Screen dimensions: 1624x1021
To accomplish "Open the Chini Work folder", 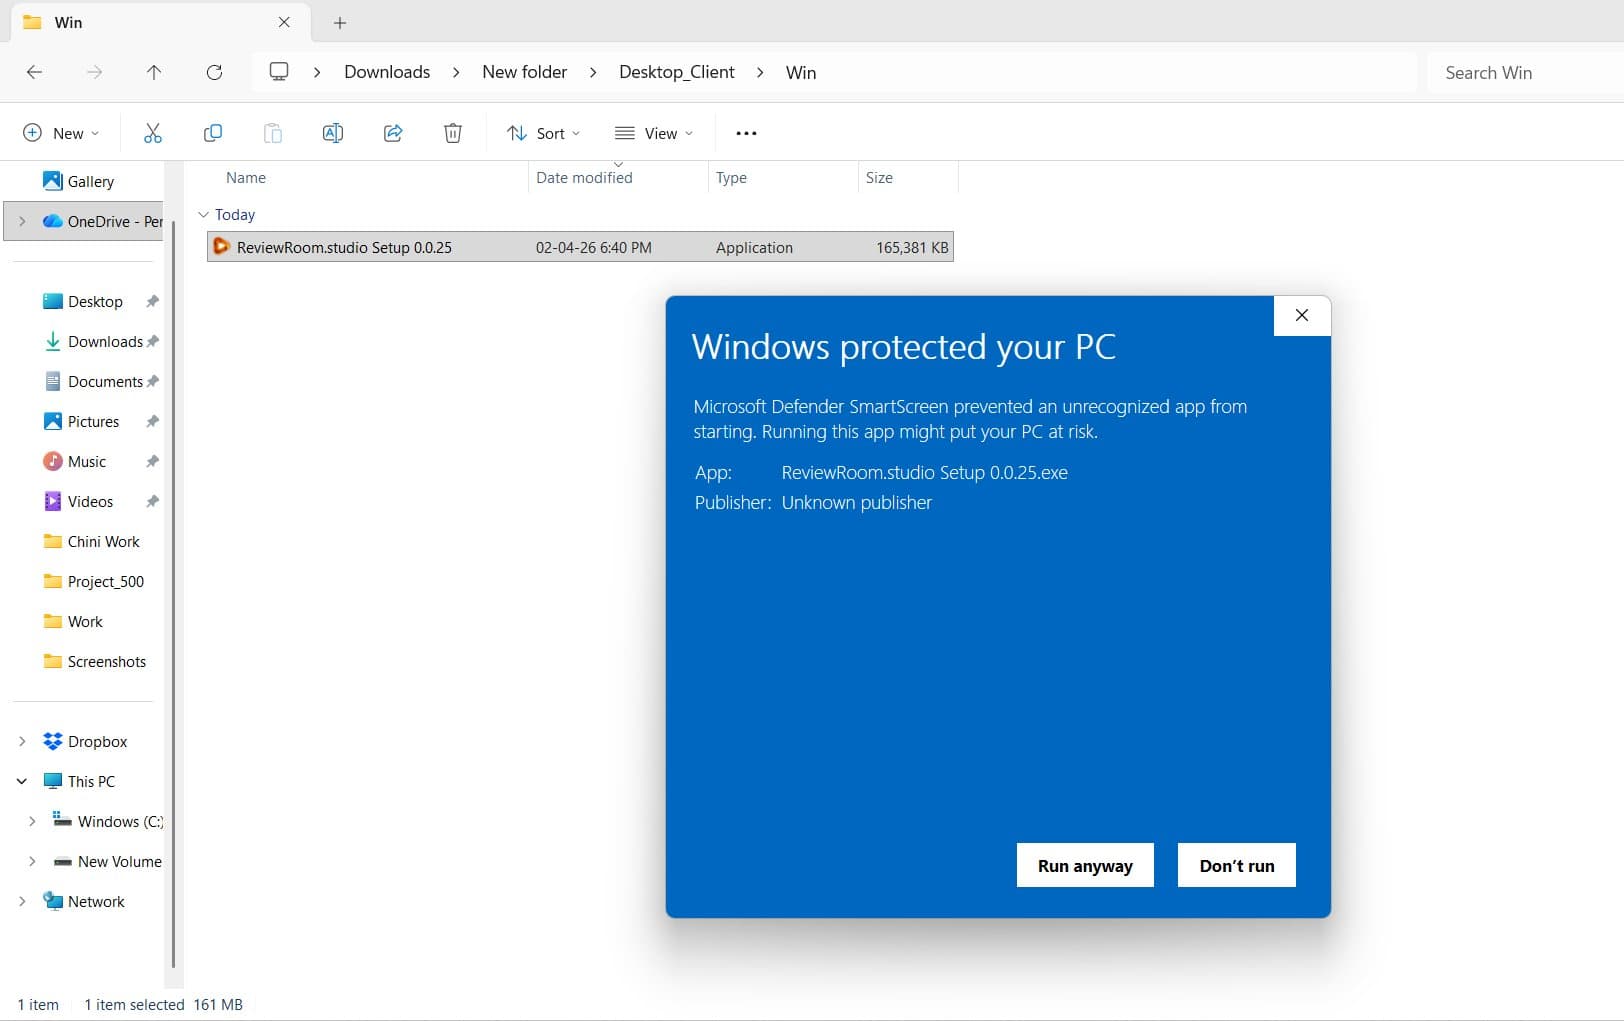I will click(x=92, y=541).
